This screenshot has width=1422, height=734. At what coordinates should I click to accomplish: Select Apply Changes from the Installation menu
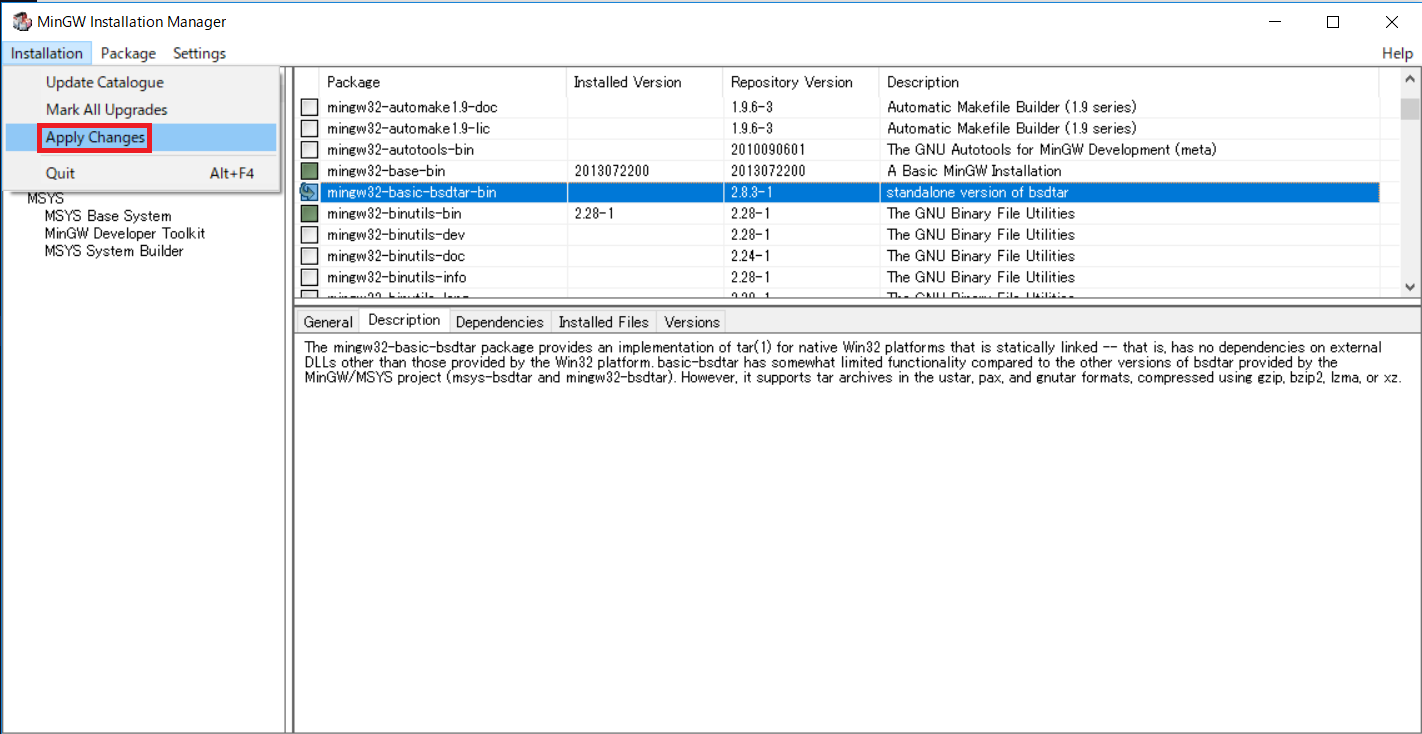pyautogui.click(x=95, y=138)
